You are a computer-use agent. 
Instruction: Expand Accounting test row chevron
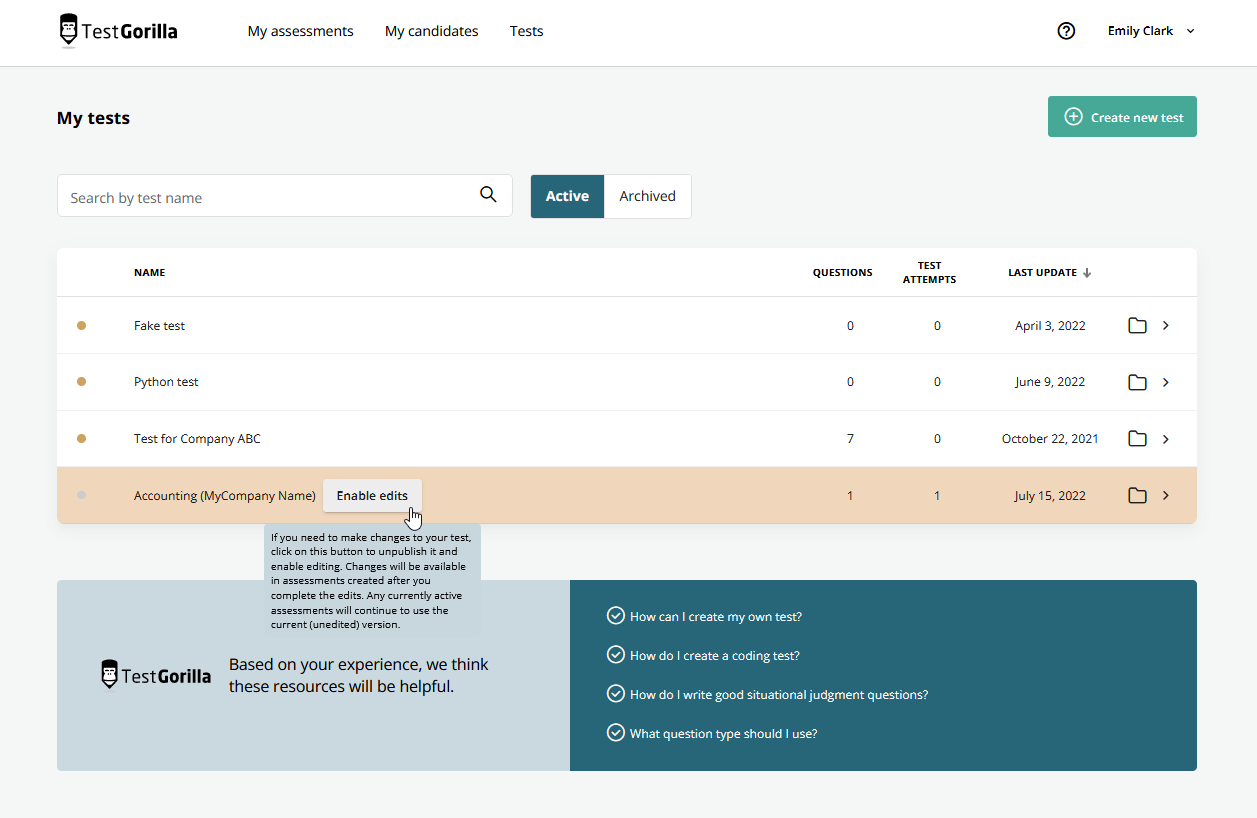(1166, 495)
